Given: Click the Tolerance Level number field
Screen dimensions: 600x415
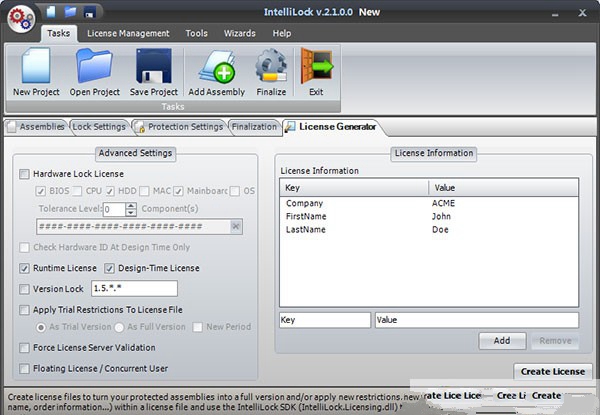Looking at the screenshot, I should click(x=114, y=209).
